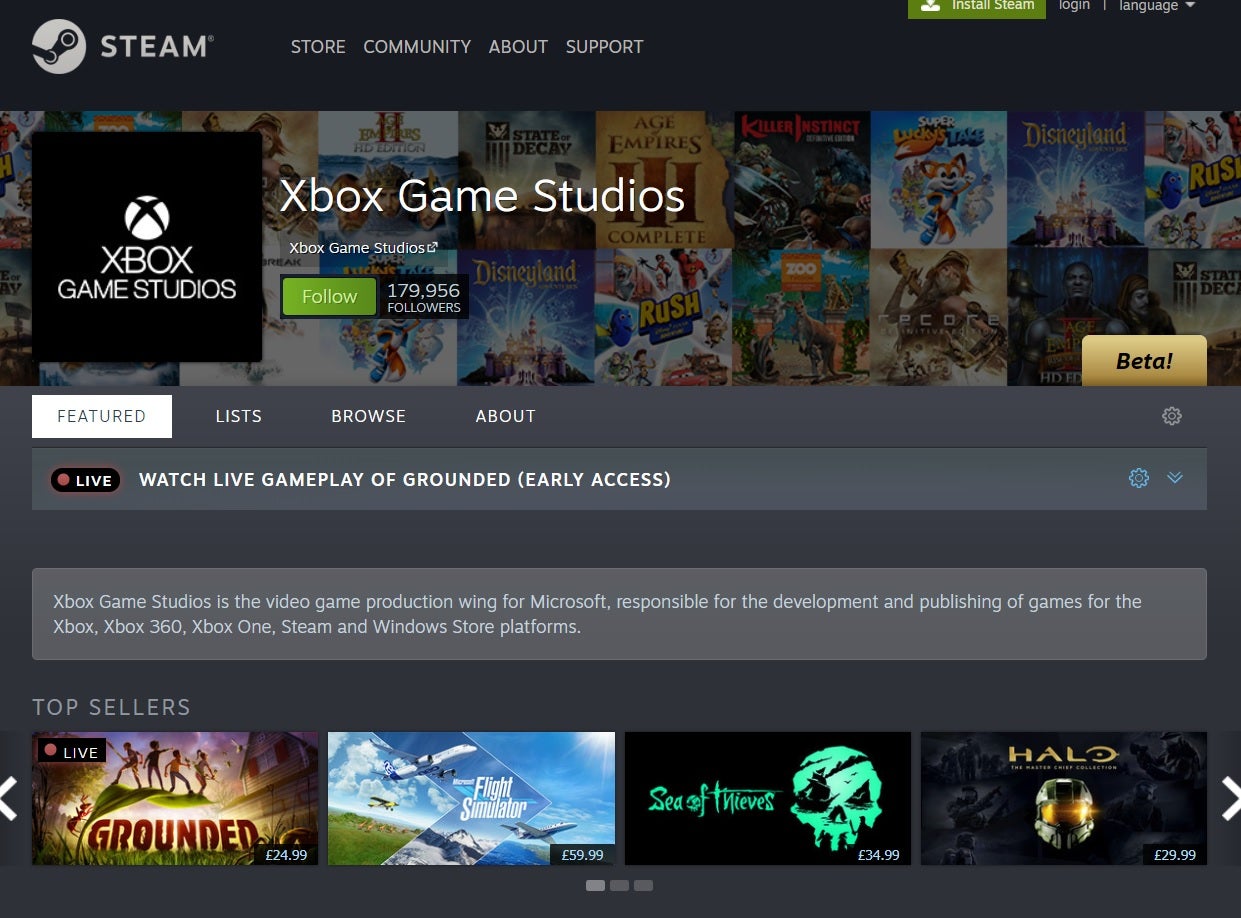This screenshot has width=1241, height=918.
Task: Select the first carousel page indicator
Action: 595,885
